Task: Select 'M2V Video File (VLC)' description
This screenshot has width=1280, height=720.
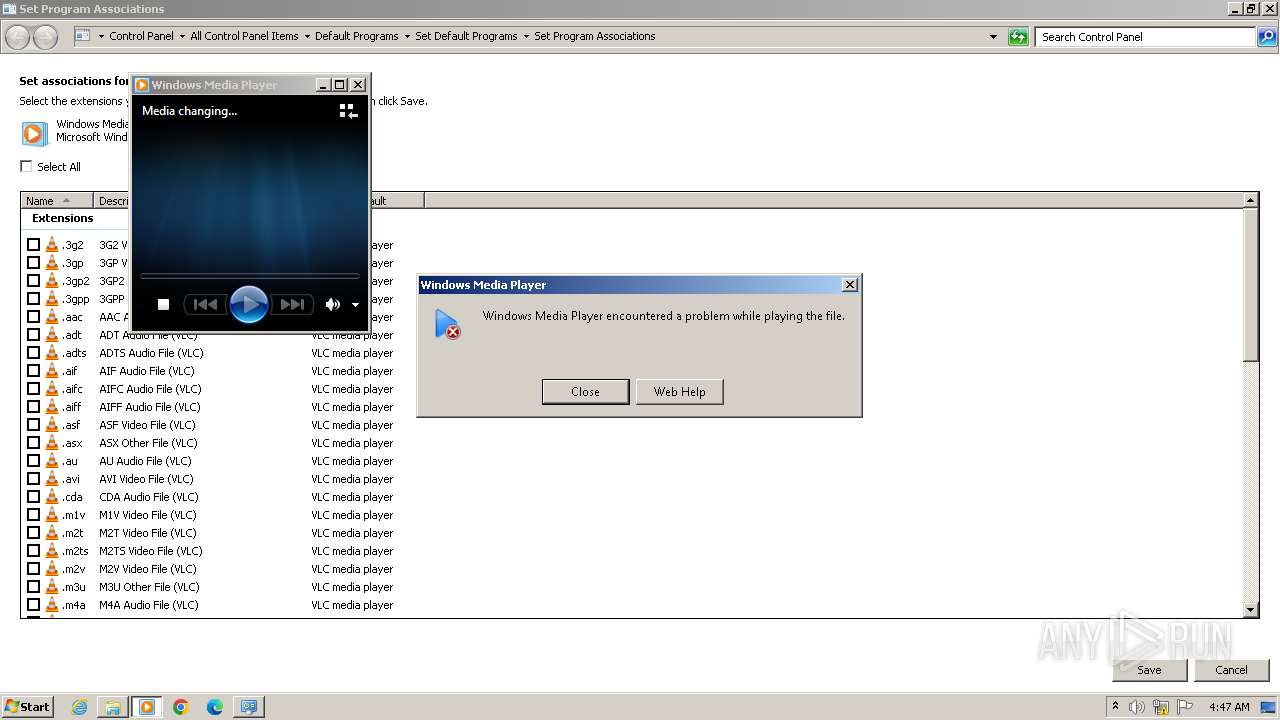Action: tap(148, 569)
